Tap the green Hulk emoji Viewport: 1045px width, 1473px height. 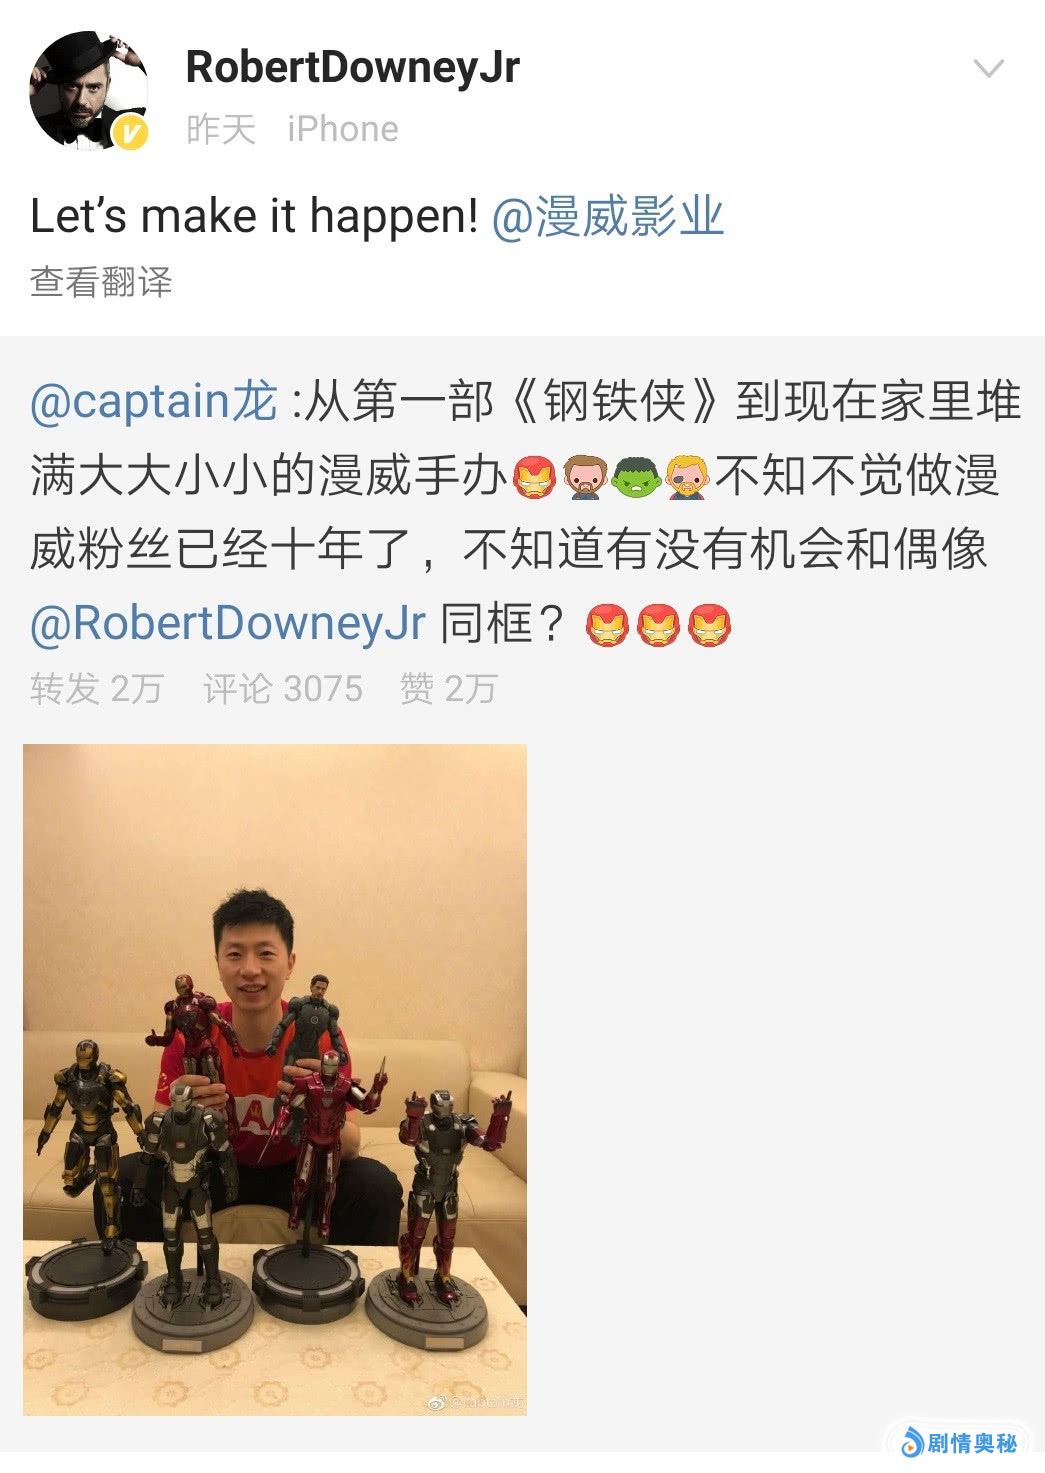(x=635, y=476)
